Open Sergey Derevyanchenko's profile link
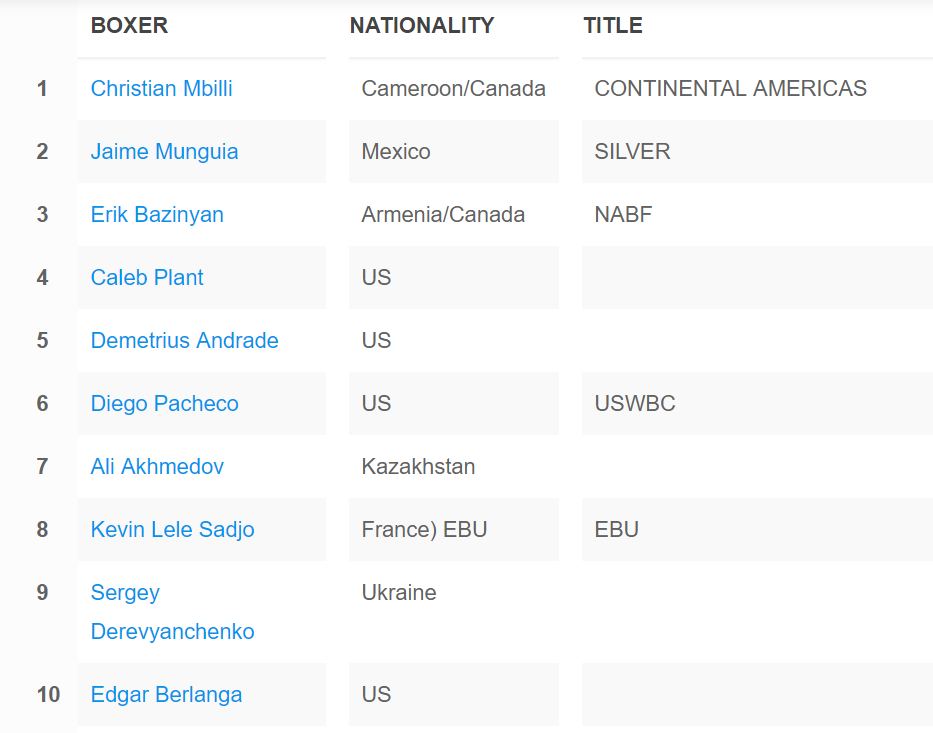 pyautogui.click(x=173, y=612)
